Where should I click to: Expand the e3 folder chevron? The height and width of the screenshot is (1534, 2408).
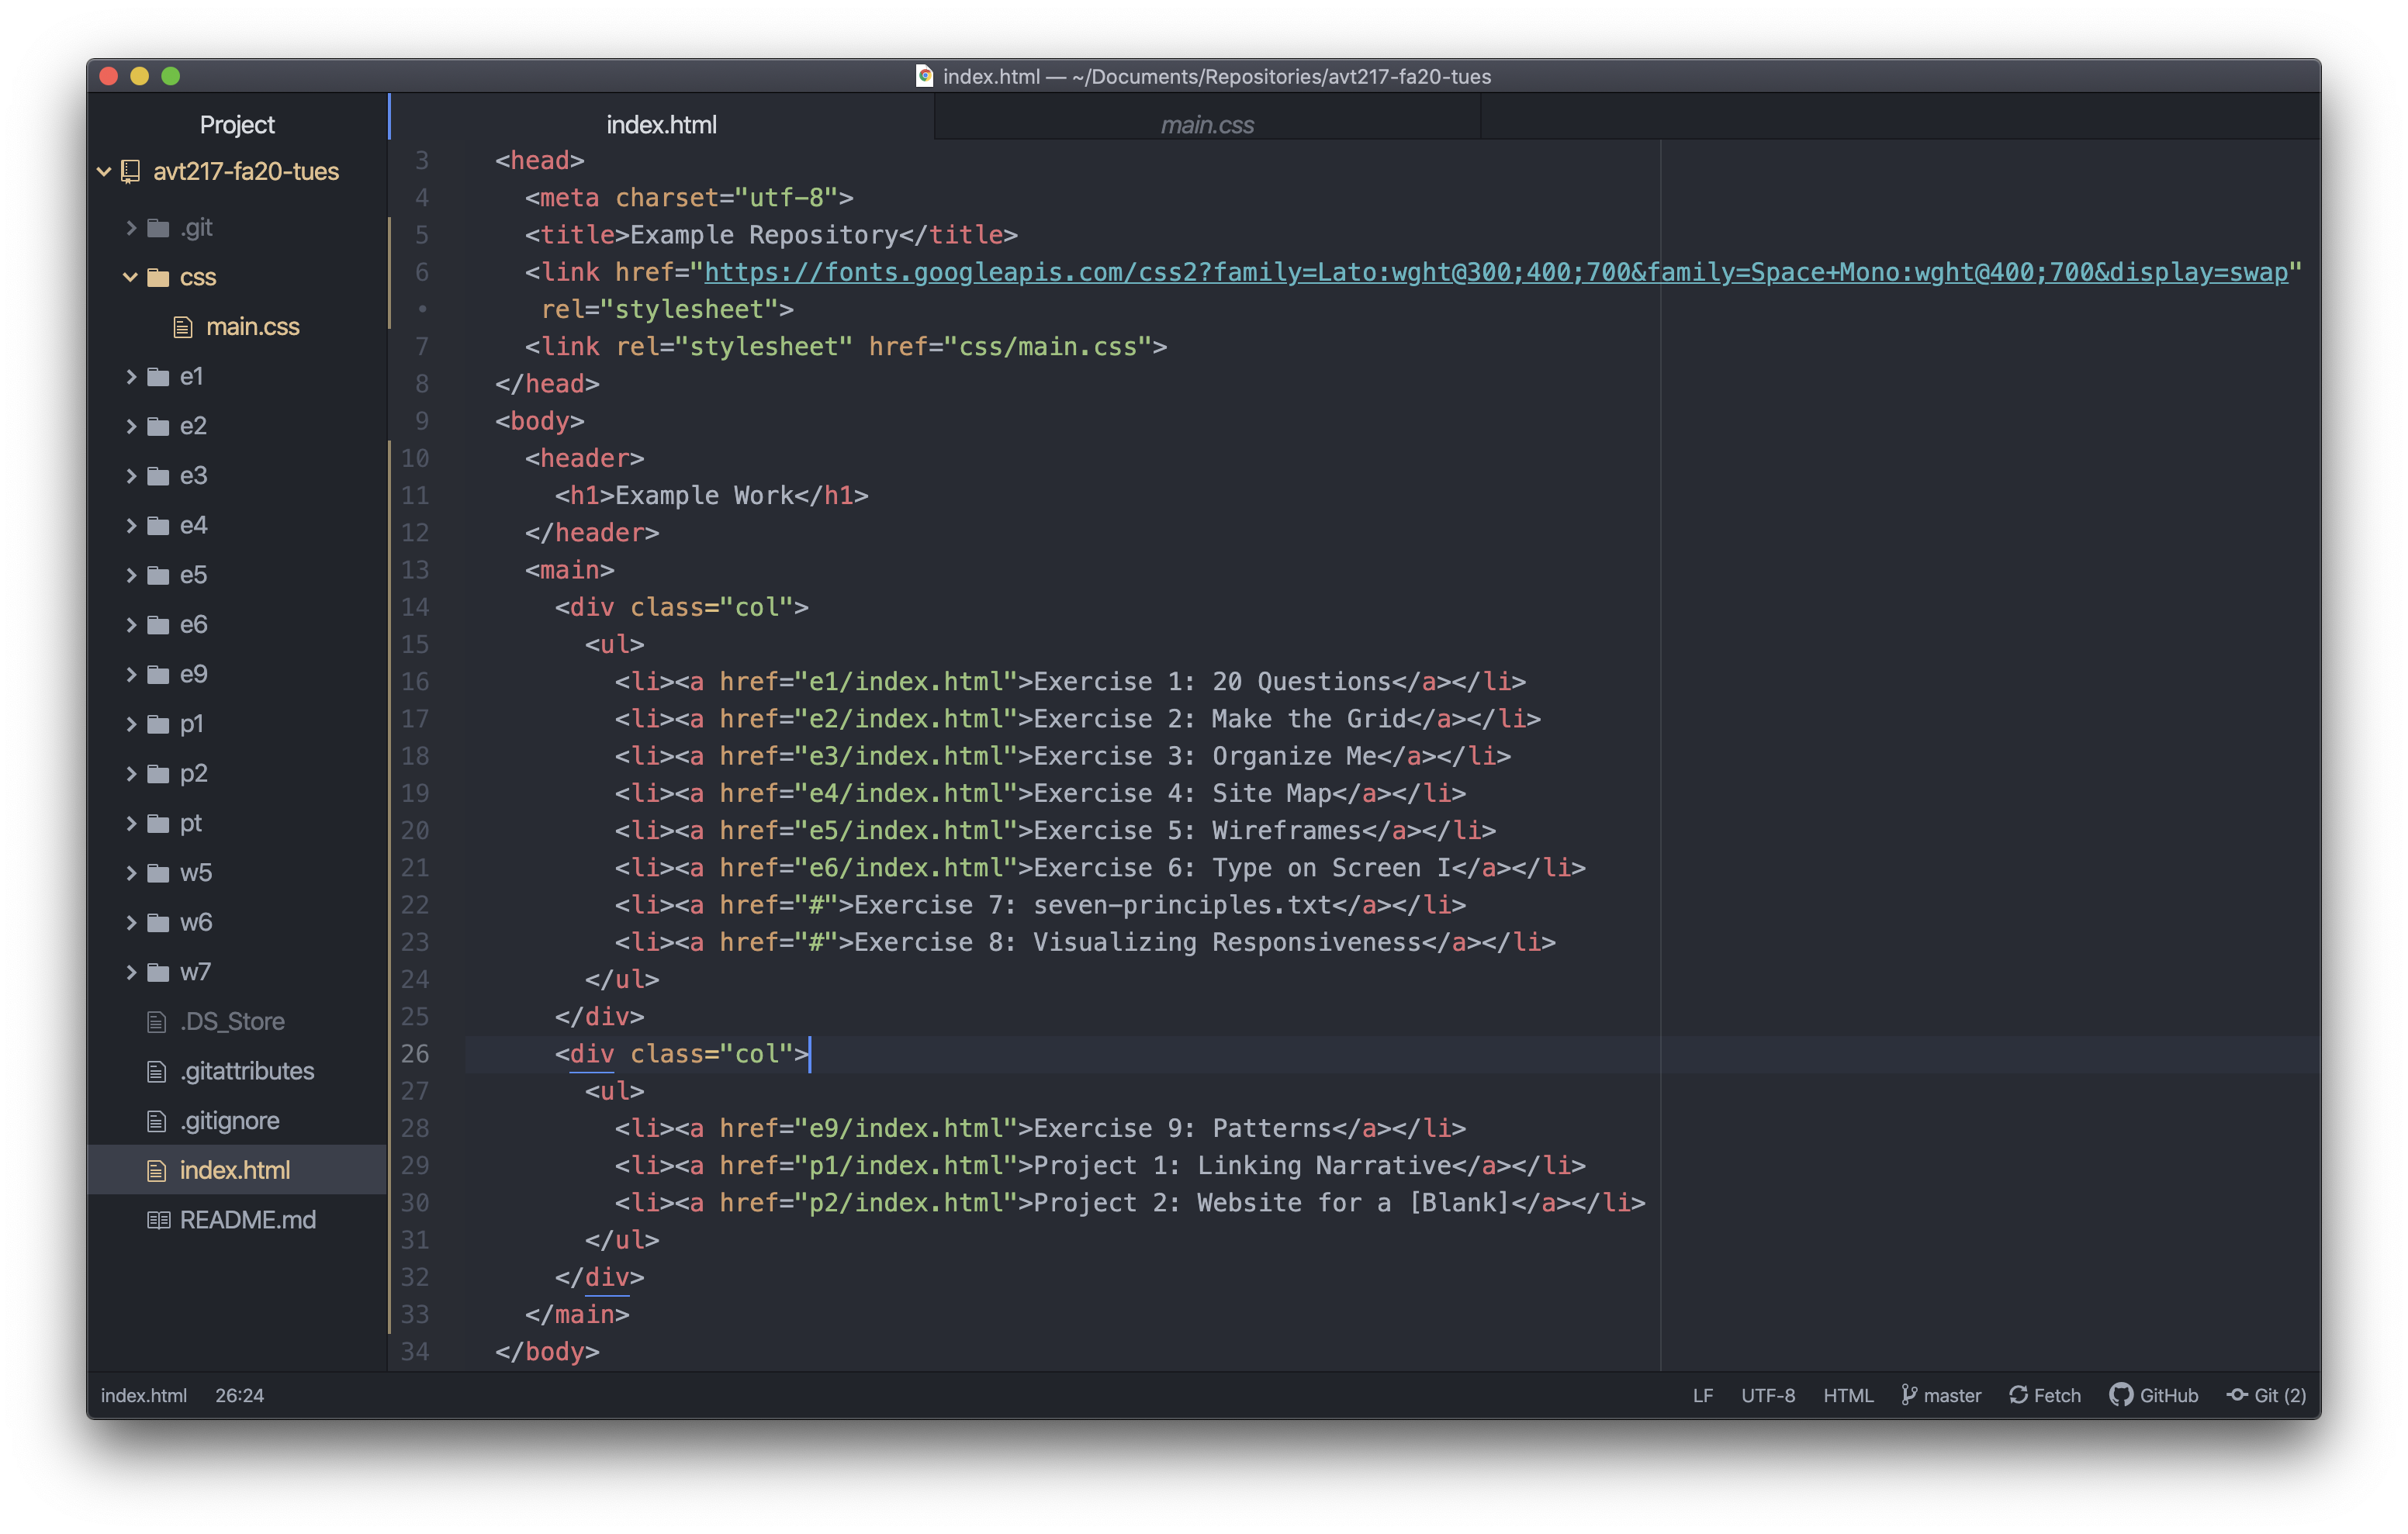(131, 476)
